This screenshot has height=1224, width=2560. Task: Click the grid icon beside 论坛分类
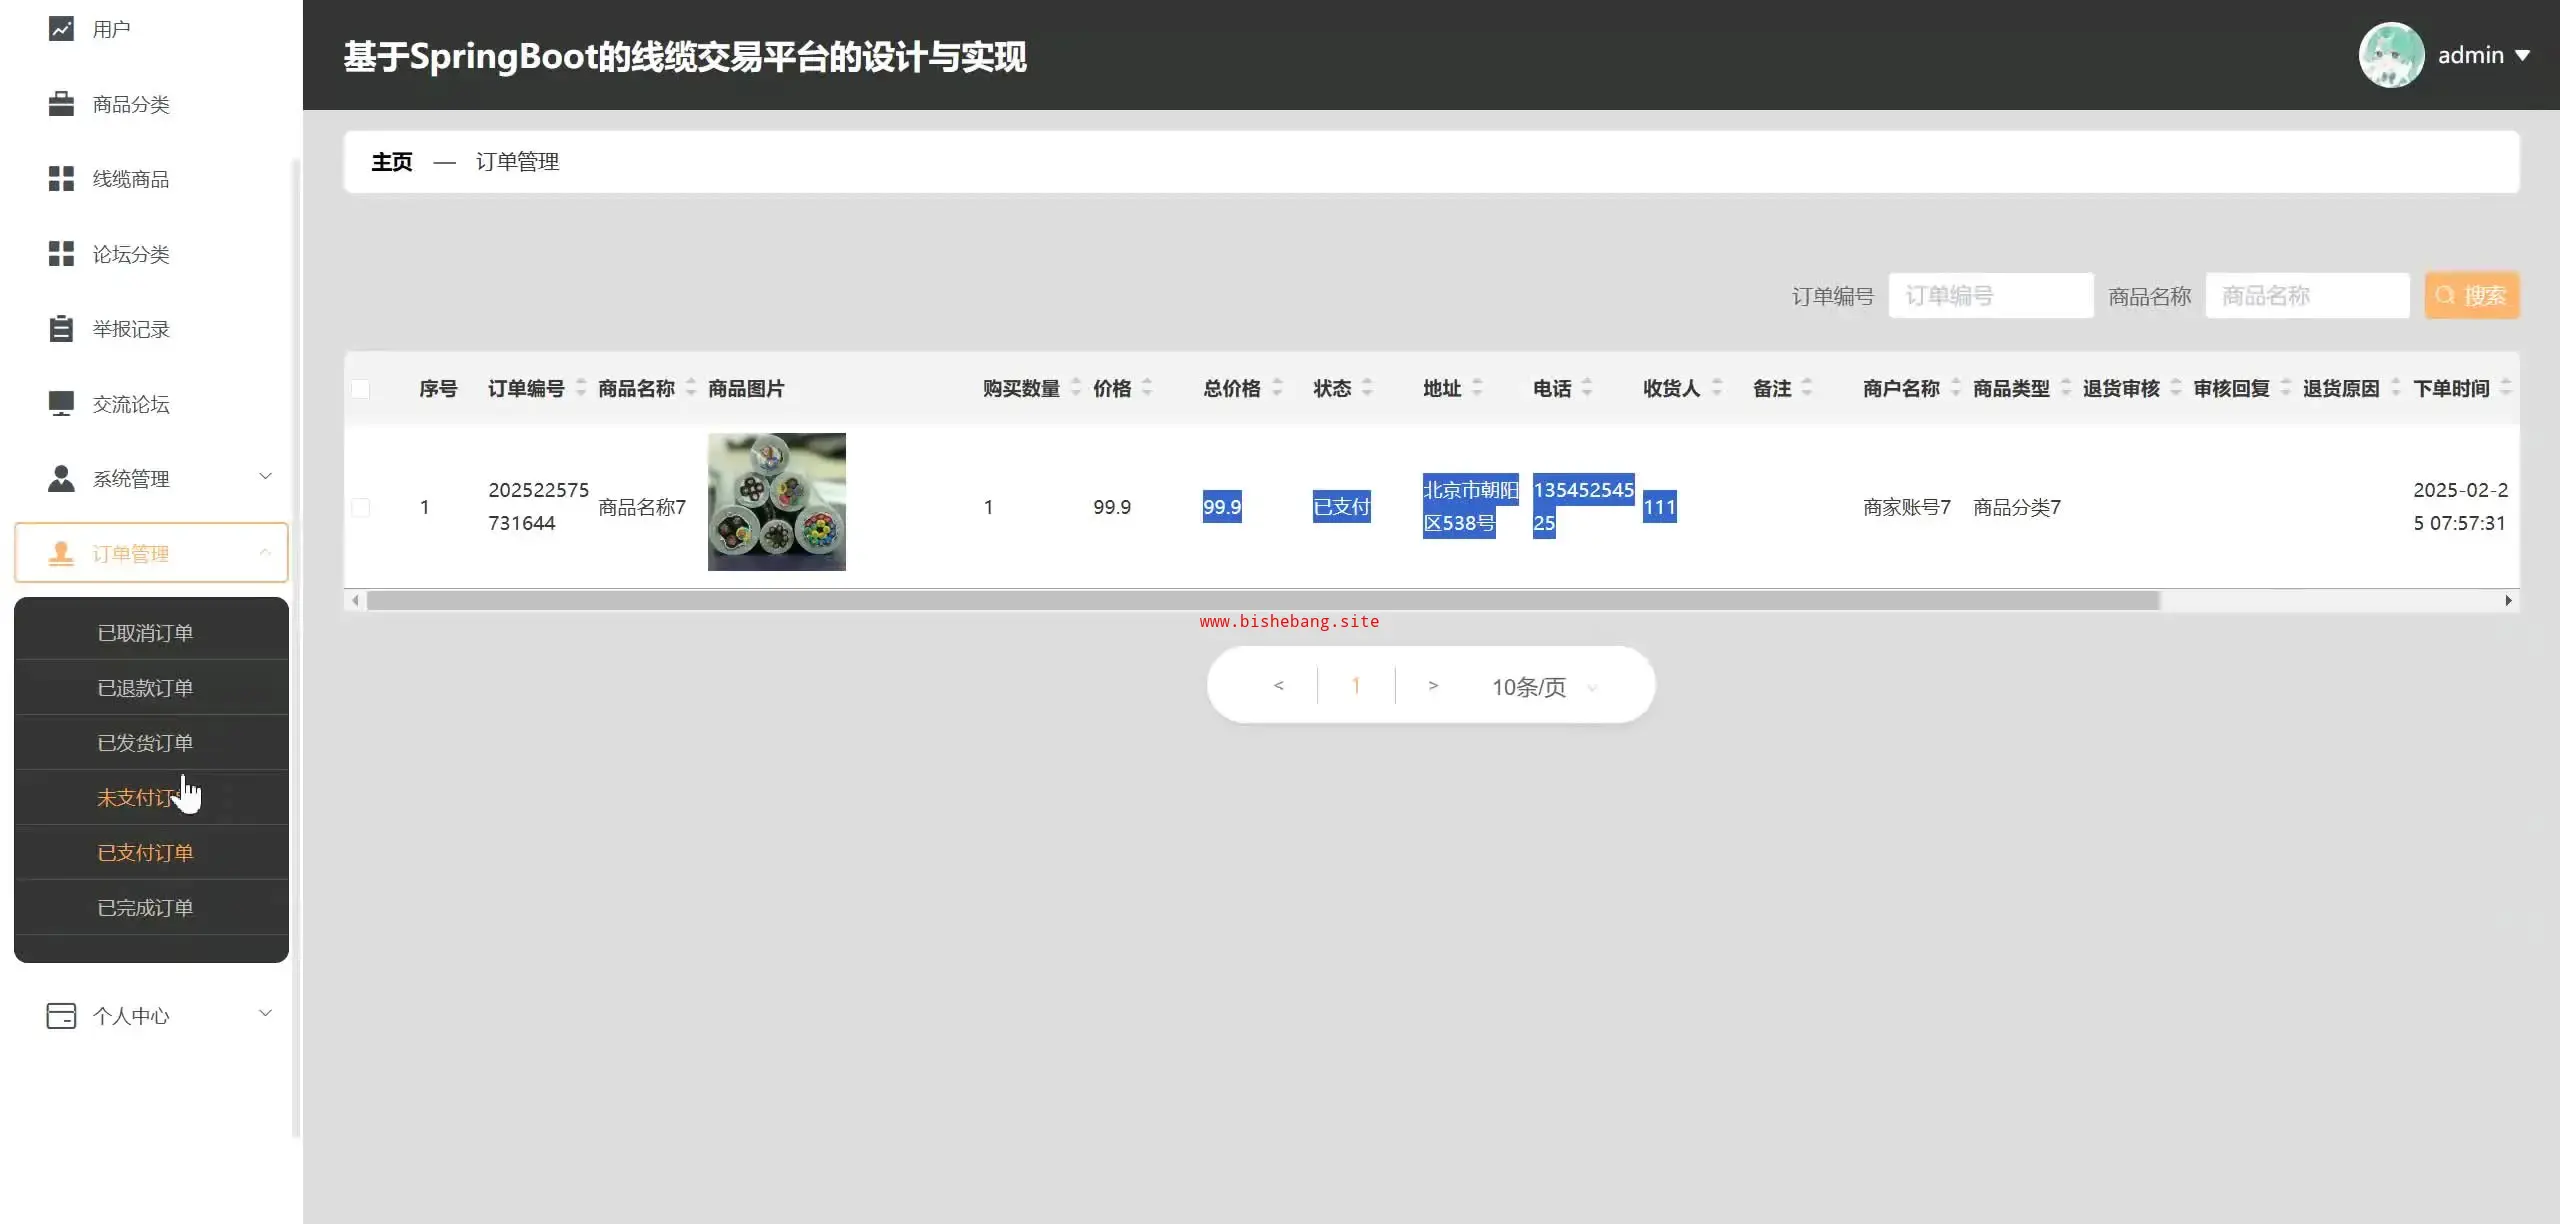tap(61, 254)
